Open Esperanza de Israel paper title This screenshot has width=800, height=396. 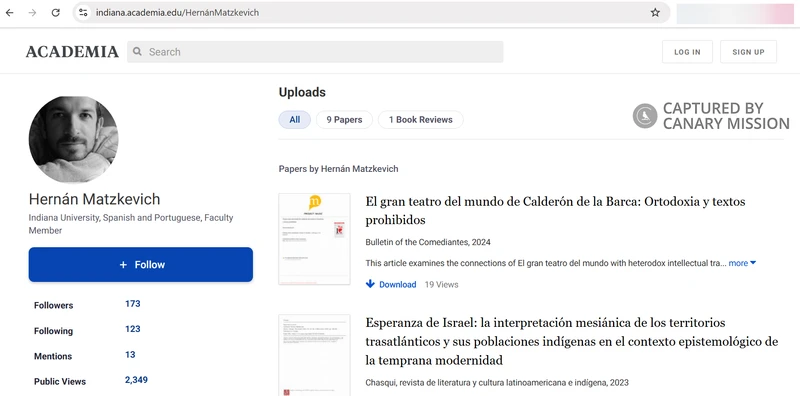pyautogui.click(x=571, y=341)
